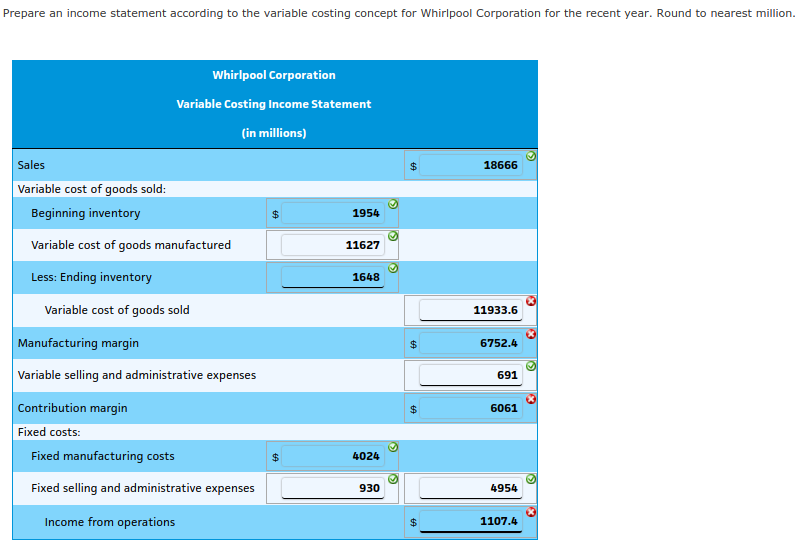Screen dimensions: 807x559
Task: Select Fixed selling and administrative expenses input 930
Action: pos(332,488)
